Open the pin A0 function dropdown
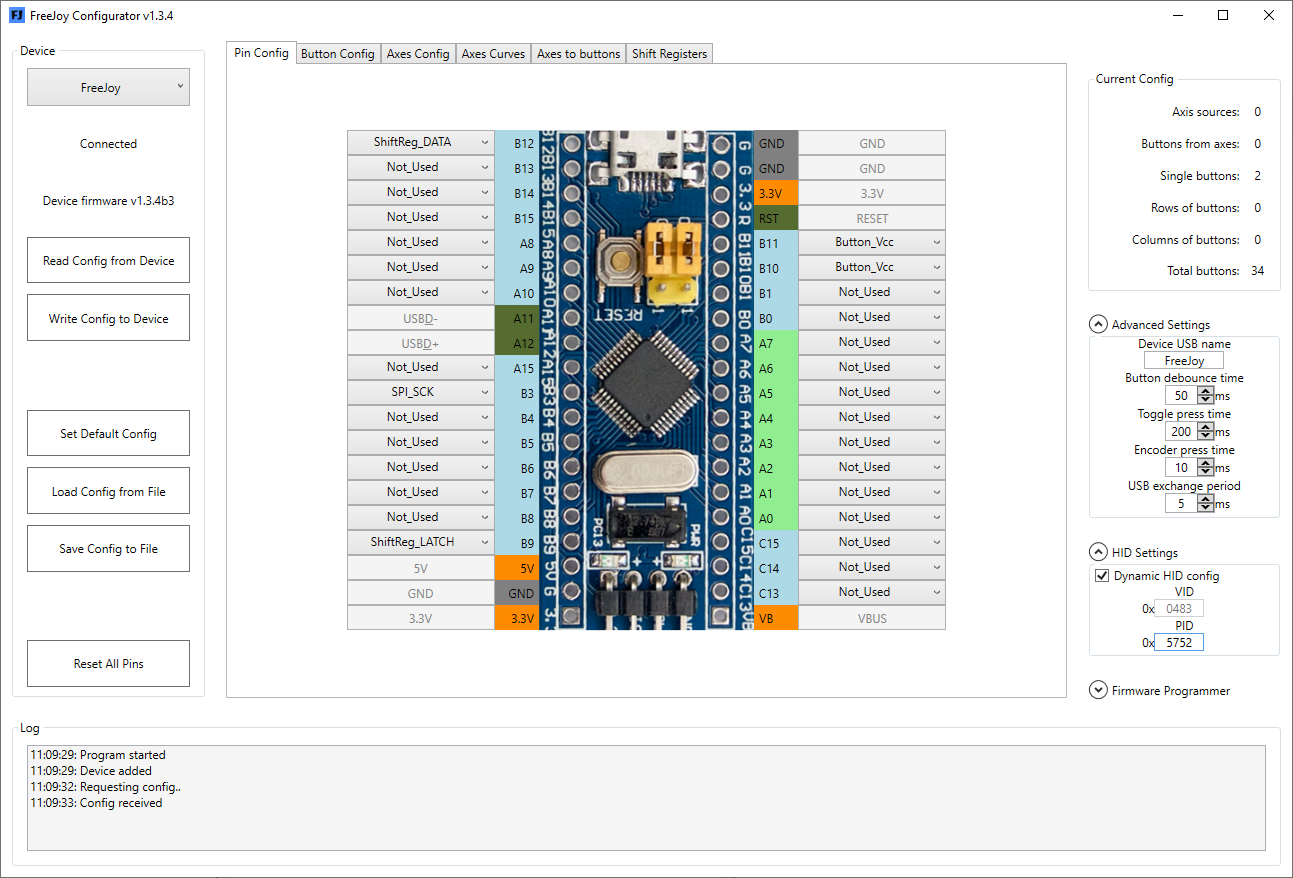This screenshot has width=1293, height=878. click(x=872, y=517)
